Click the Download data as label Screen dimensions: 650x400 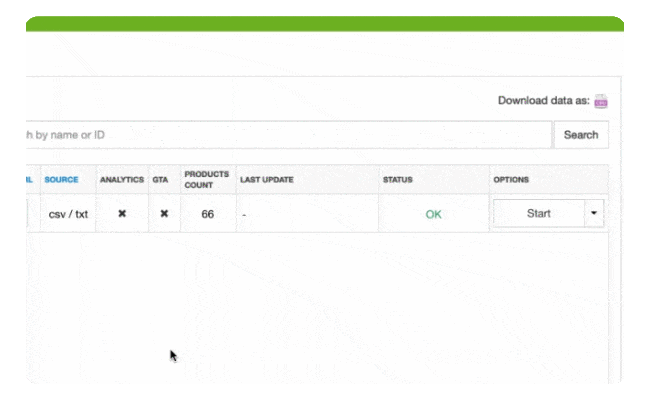(543, 101)
